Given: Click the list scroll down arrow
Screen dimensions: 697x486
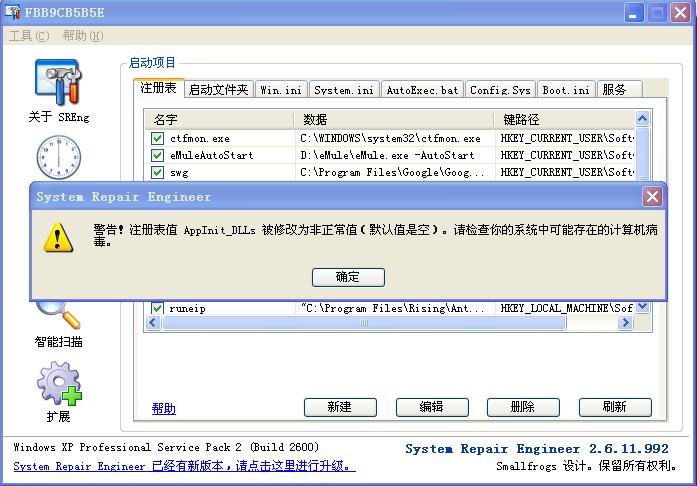Looking at the screenshot, I should (642, 306).
